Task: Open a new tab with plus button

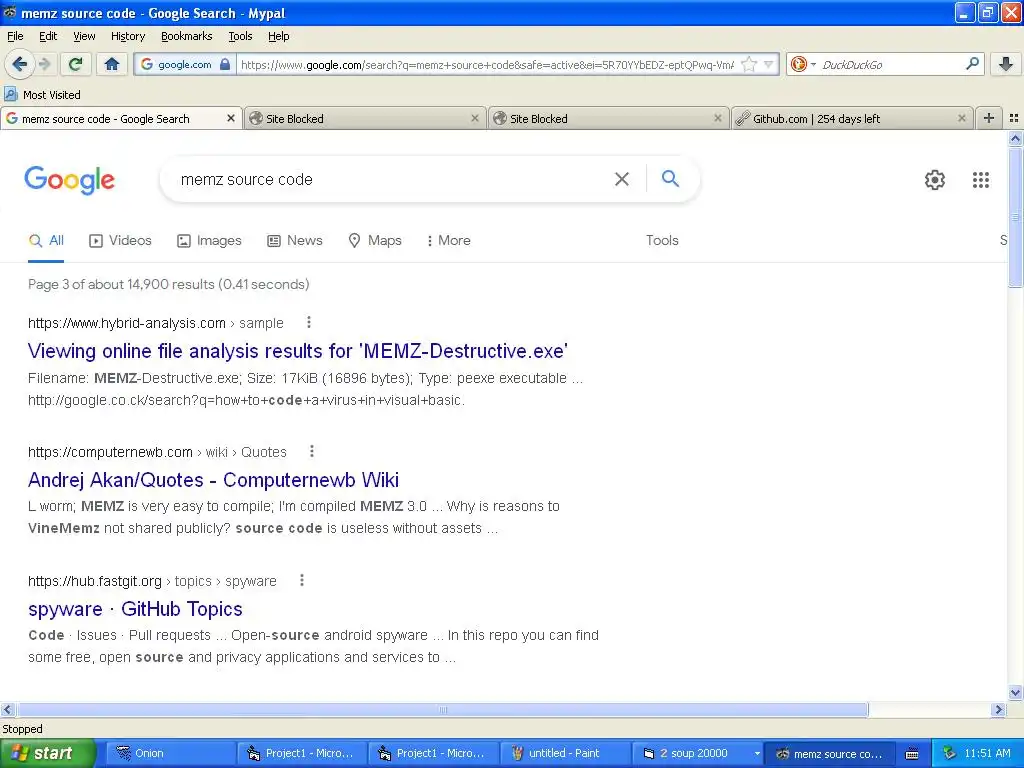Action: [x=989, y=118]
